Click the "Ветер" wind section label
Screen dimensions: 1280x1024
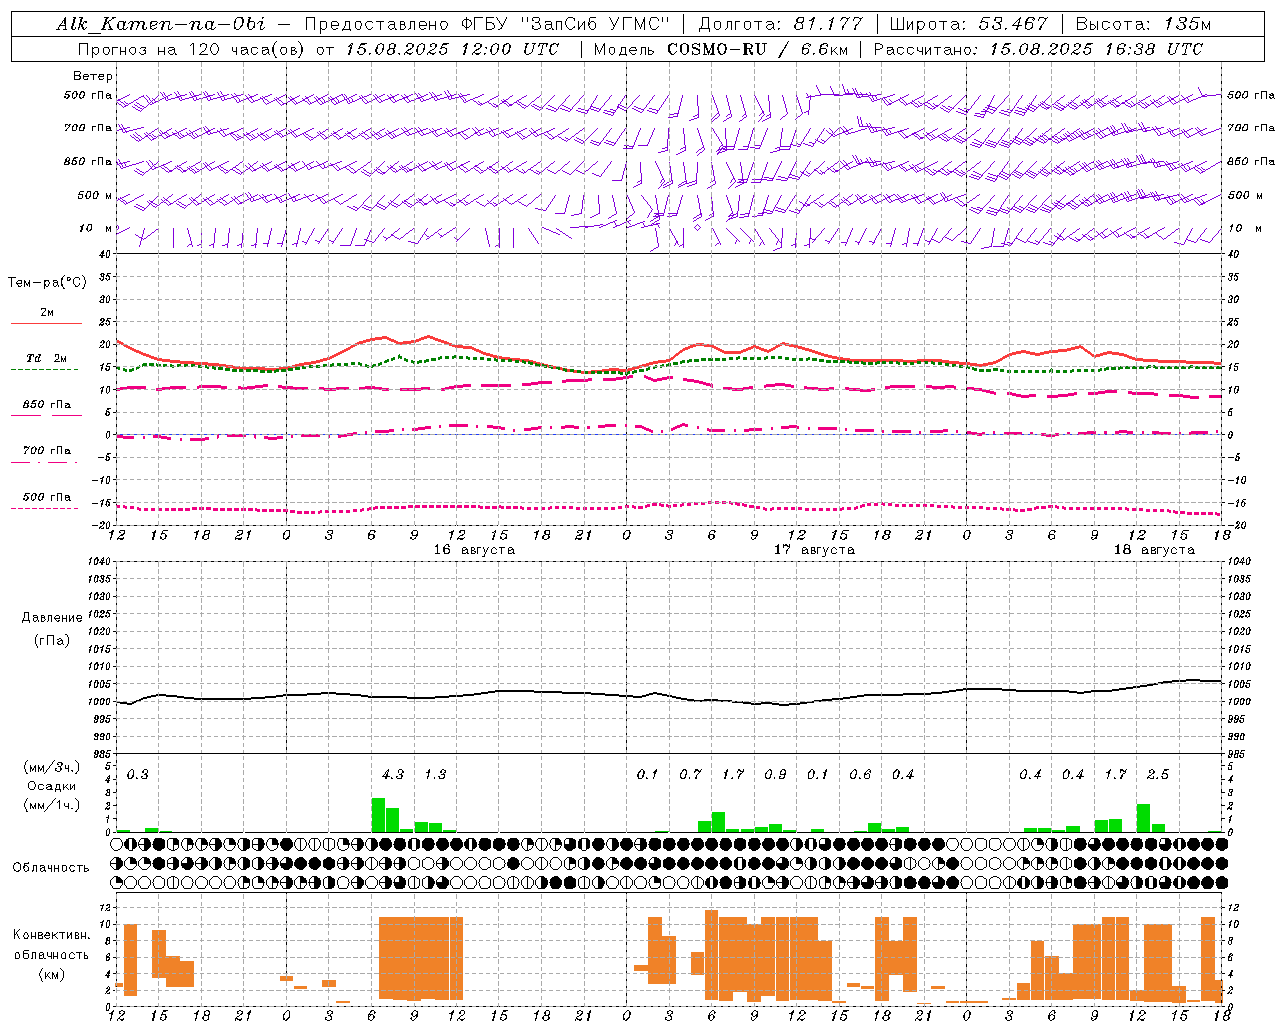pyautogui.click(x=93, y=76)
